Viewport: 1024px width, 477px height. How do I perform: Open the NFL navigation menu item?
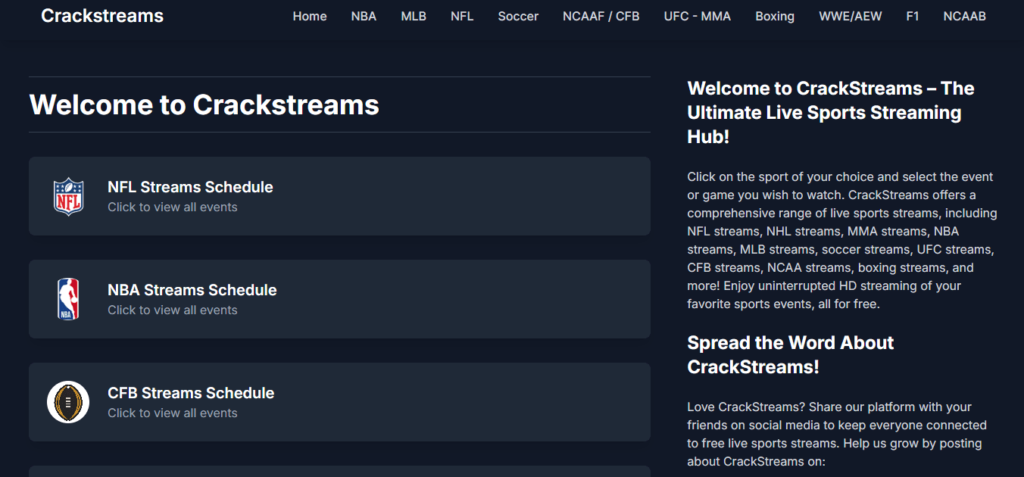coord(462,16)
